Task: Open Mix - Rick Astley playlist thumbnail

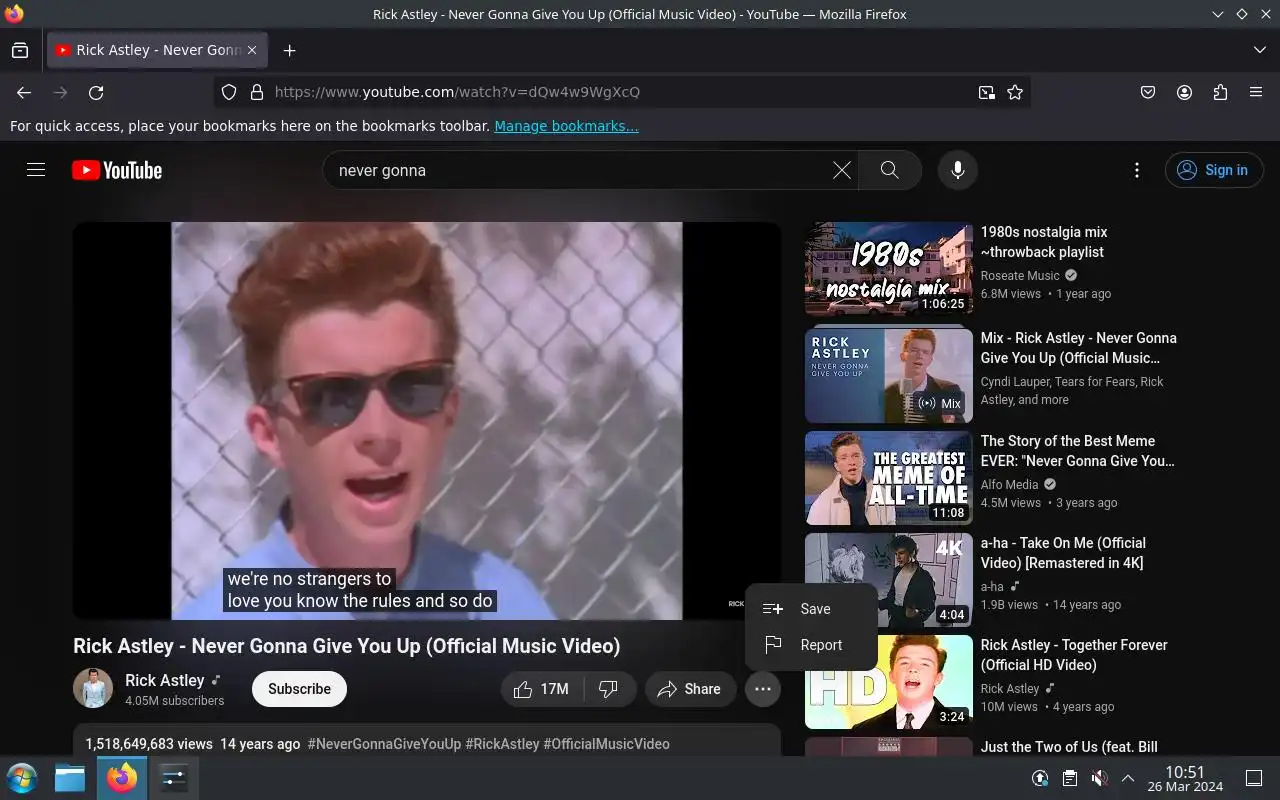Action: [889, 376]
